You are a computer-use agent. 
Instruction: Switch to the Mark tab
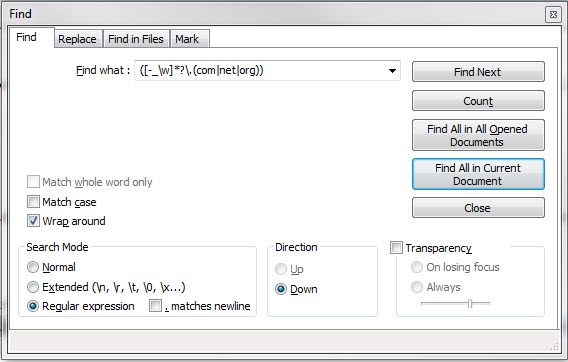point(187,39)
